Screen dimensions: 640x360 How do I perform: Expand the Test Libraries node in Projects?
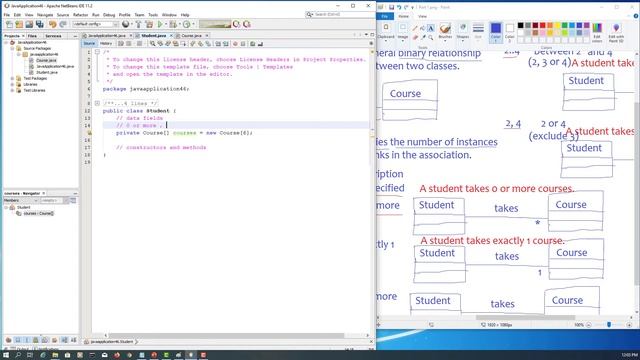(x=12, y=91)
